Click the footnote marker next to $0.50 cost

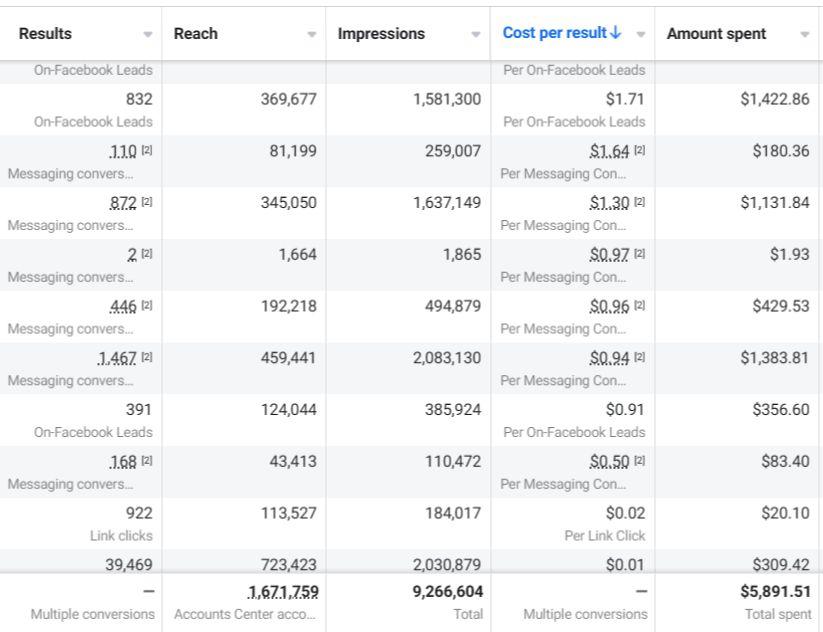point(640,463)
